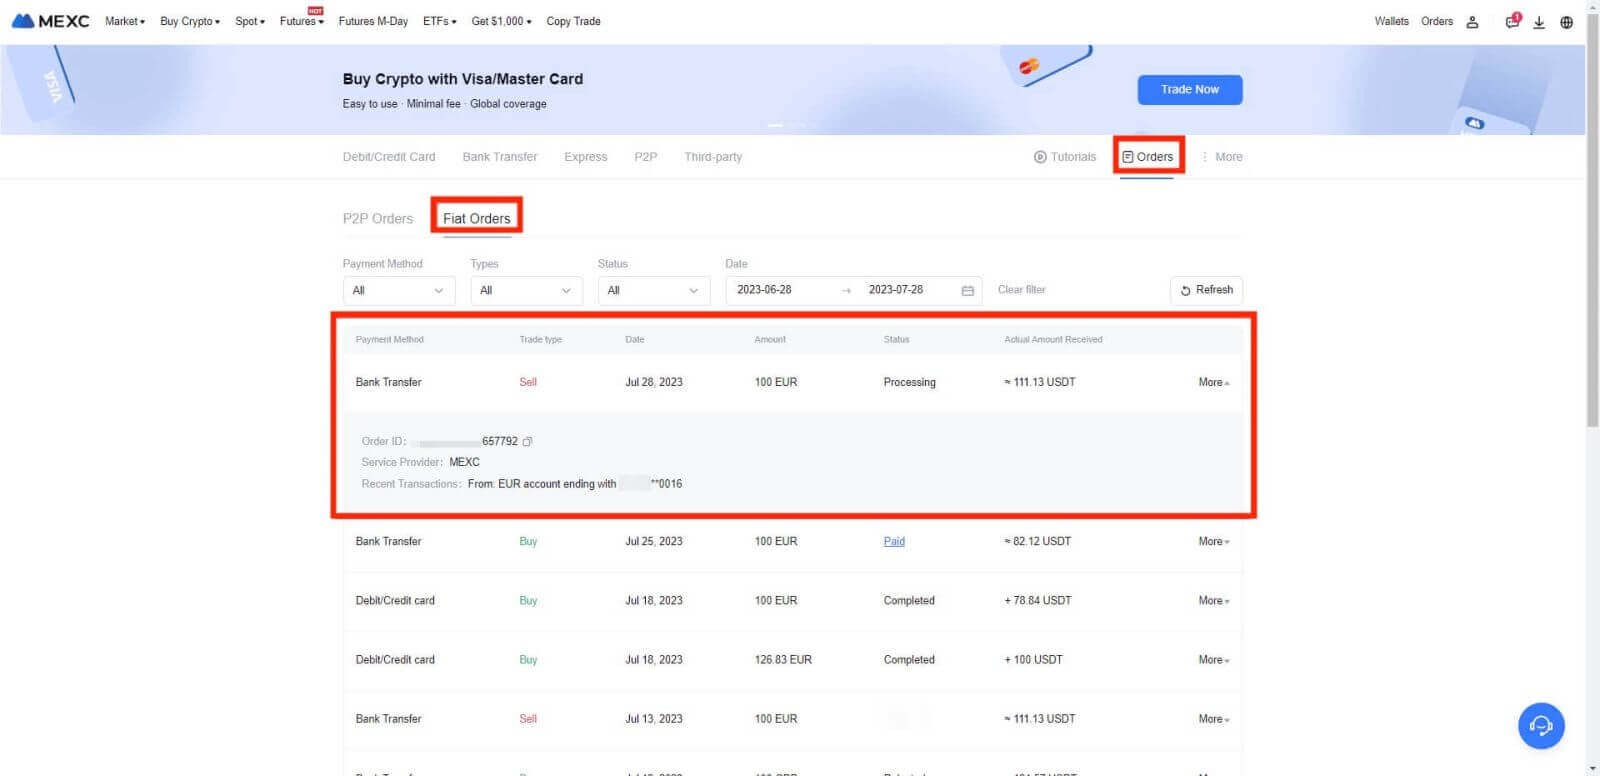Copy the Order ID ending 657792
Viewport: 1600px width, 776px height.
click(527, 441)
